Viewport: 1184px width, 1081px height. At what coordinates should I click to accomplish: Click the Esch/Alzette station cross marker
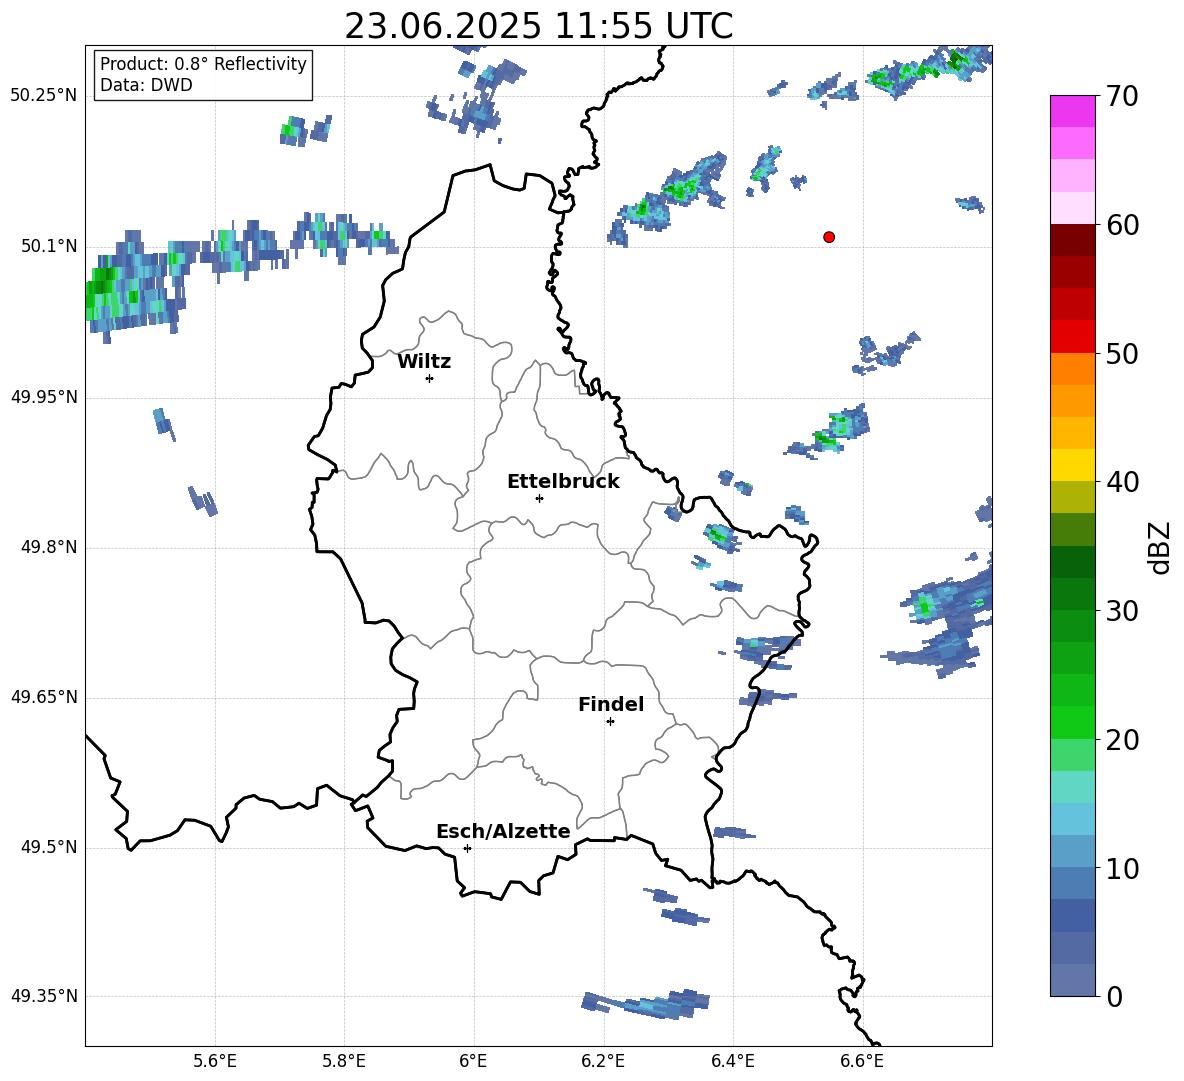[467, 848]
